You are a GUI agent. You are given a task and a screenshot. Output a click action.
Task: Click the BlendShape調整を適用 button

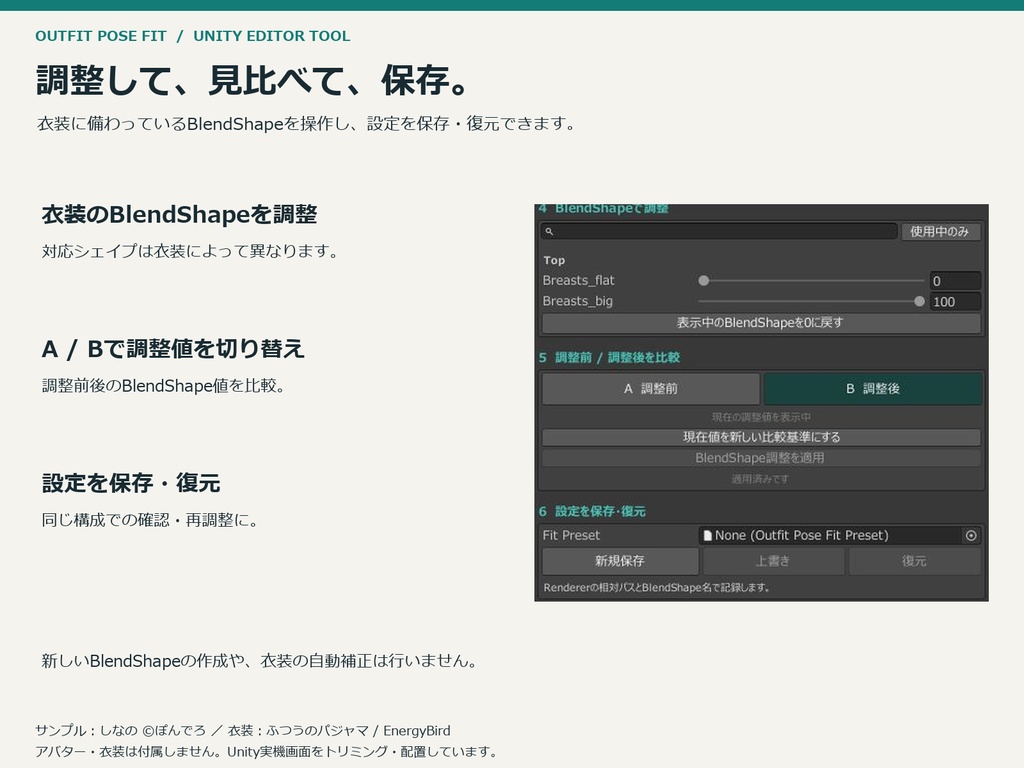pyautogui.click(x=761, y=458)
